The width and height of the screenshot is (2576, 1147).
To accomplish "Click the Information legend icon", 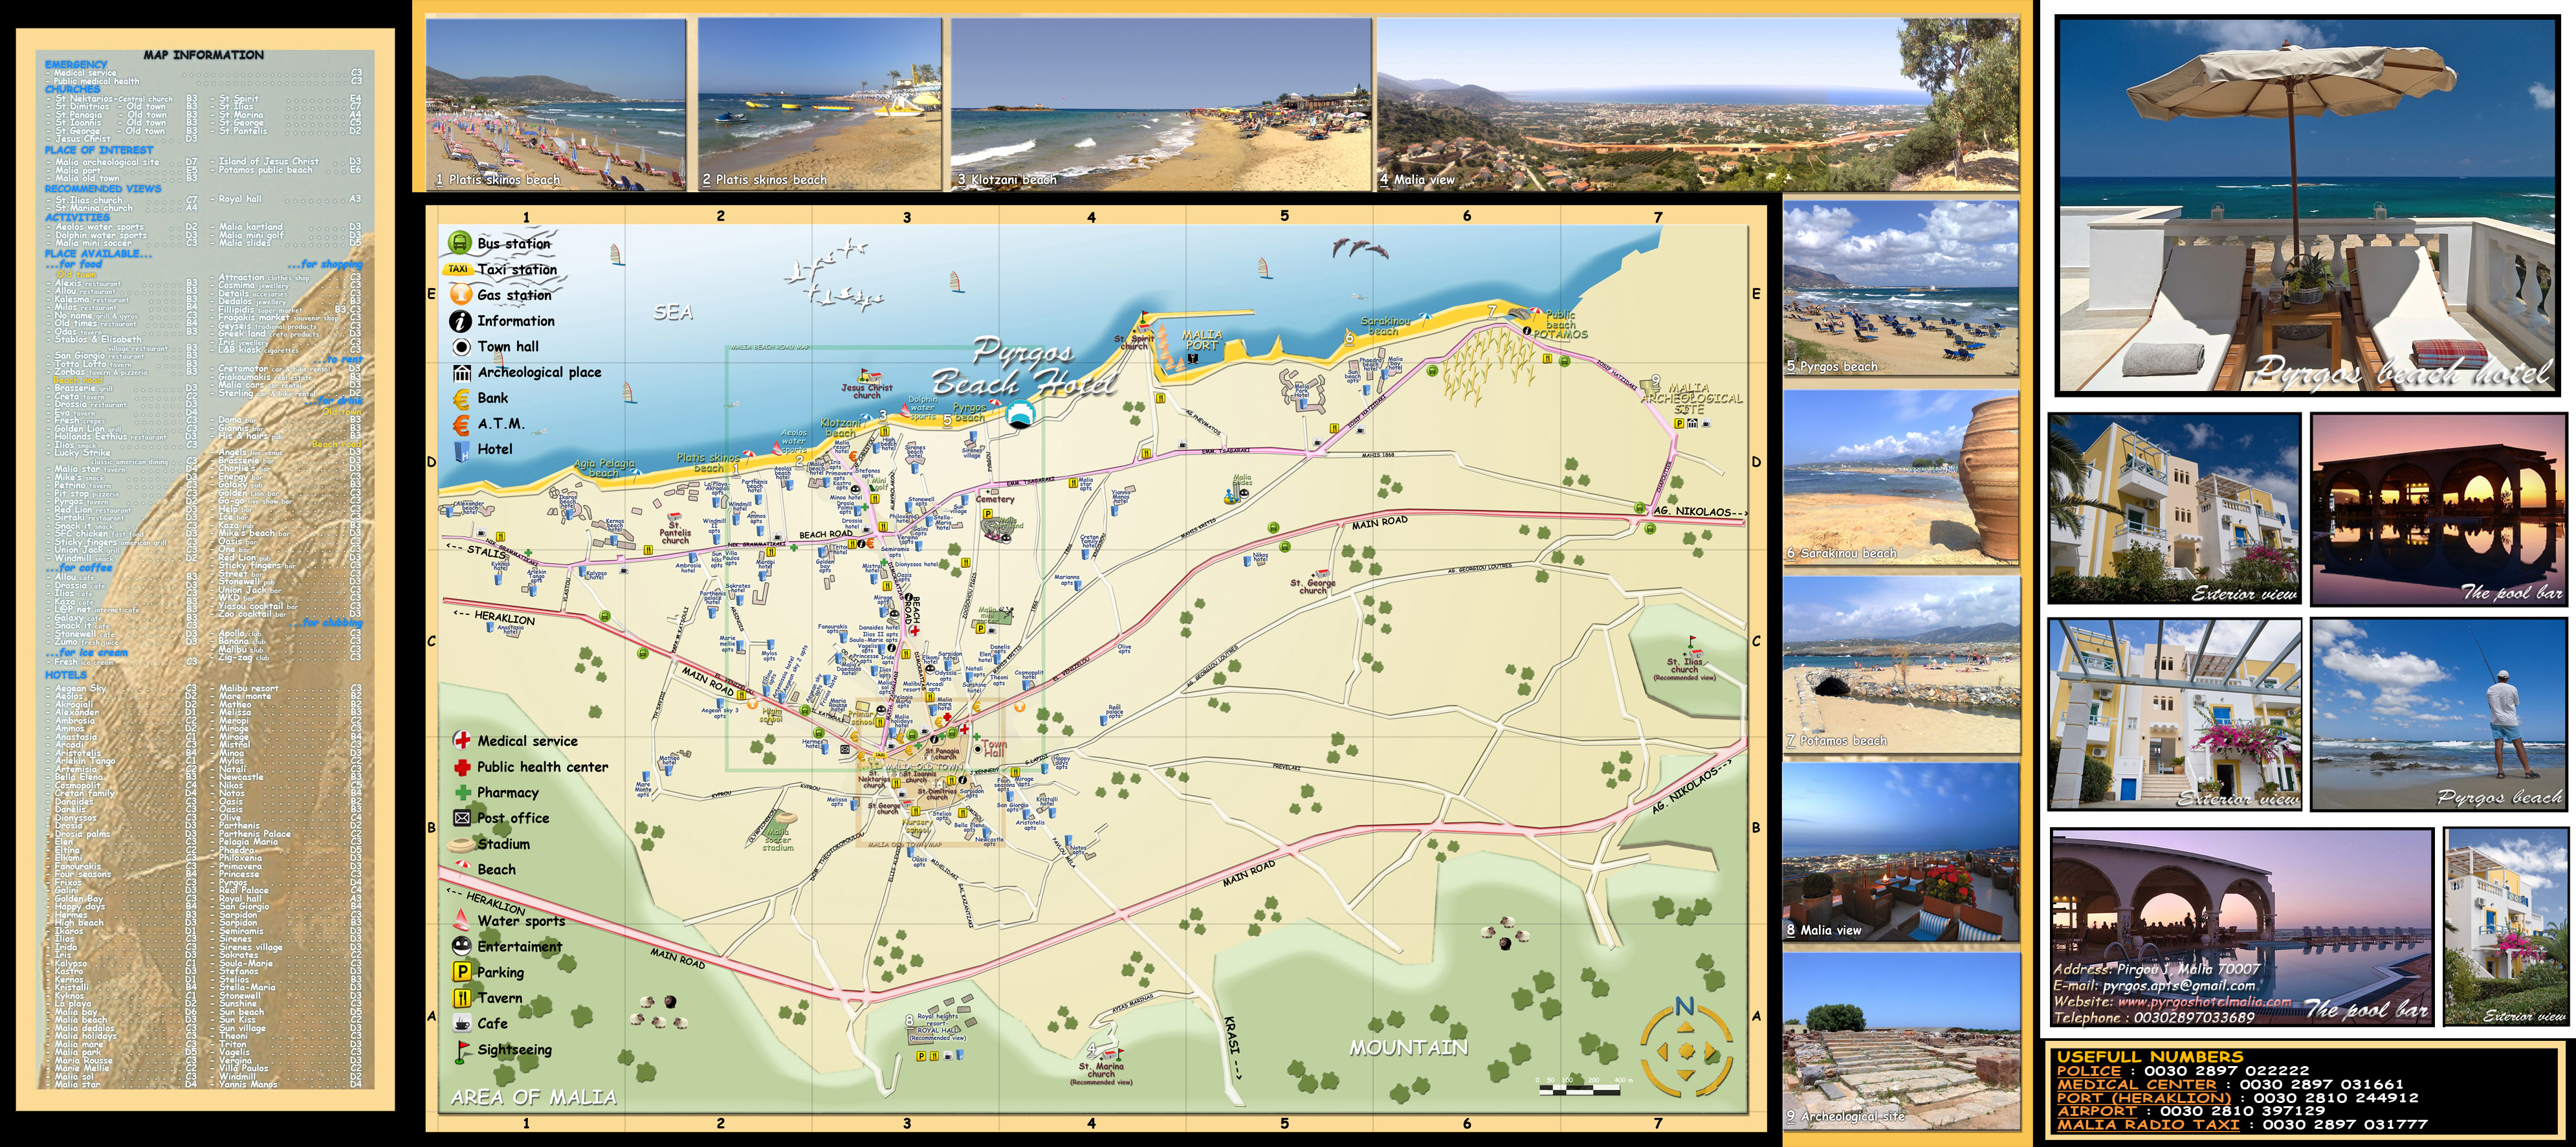I will pyautogui.click(x=460, y=321).
